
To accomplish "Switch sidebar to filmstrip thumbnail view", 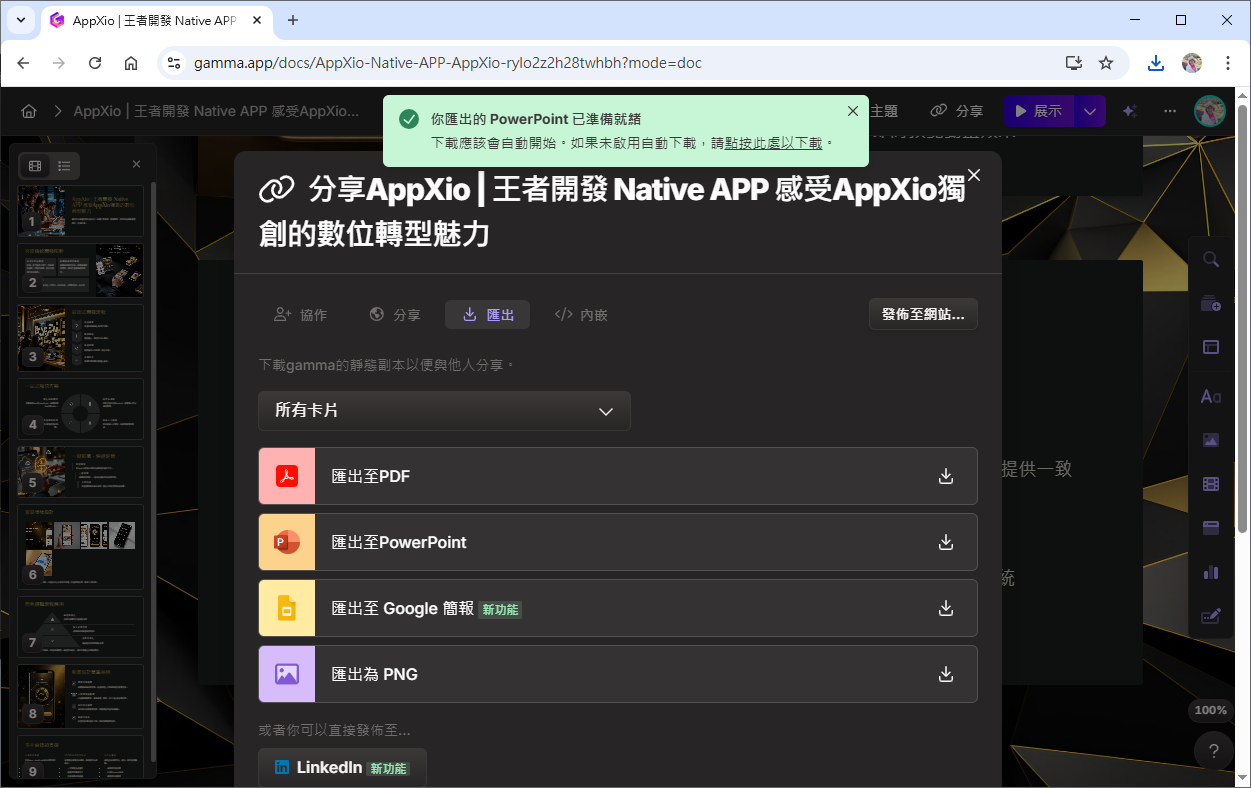I will coord(35,165).
